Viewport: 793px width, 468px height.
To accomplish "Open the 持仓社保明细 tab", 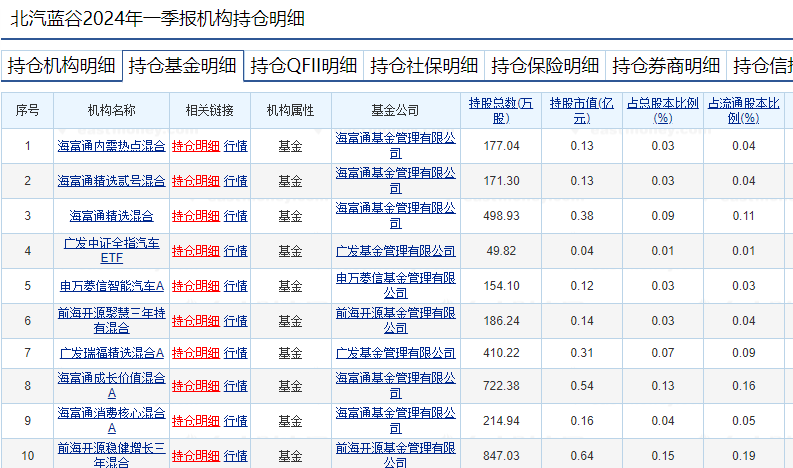I will tap(424, 66).
